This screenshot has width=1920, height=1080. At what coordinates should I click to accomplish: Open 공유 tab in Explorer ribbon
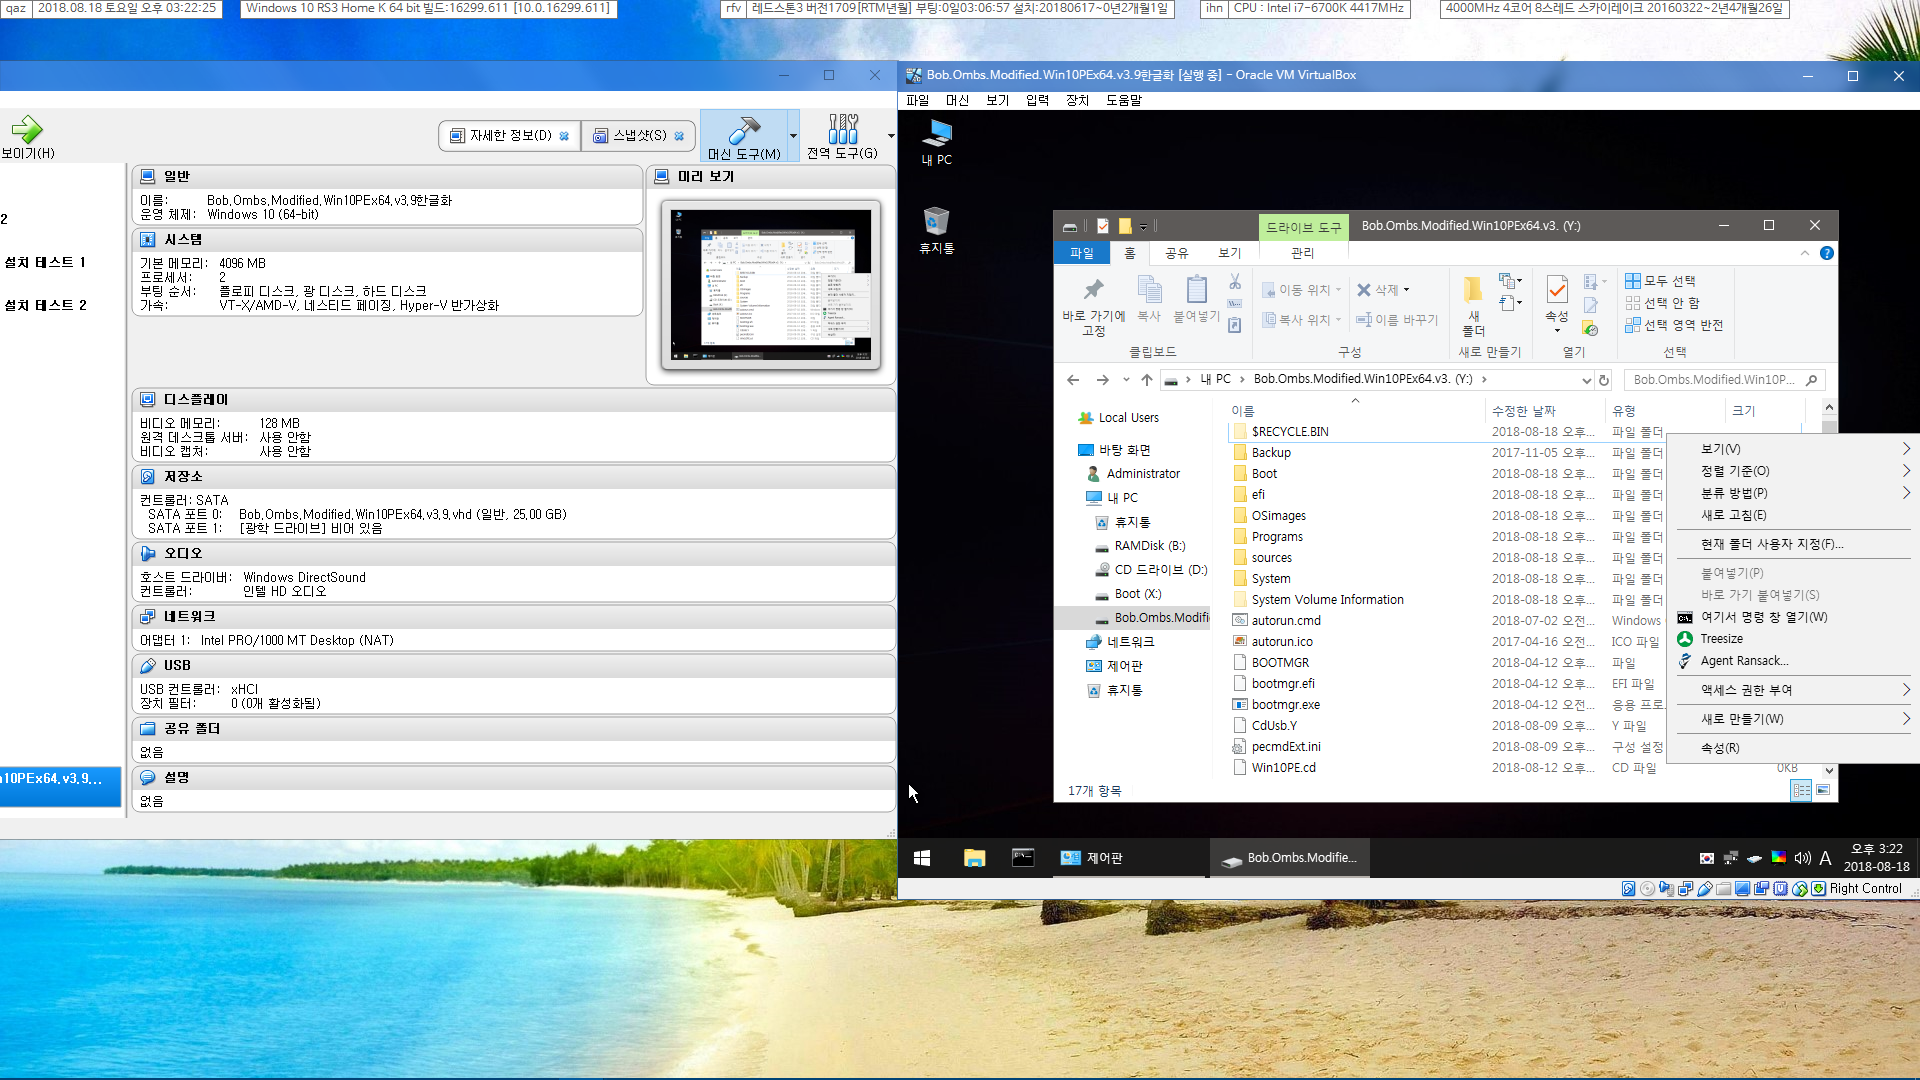pos(1178,253)
